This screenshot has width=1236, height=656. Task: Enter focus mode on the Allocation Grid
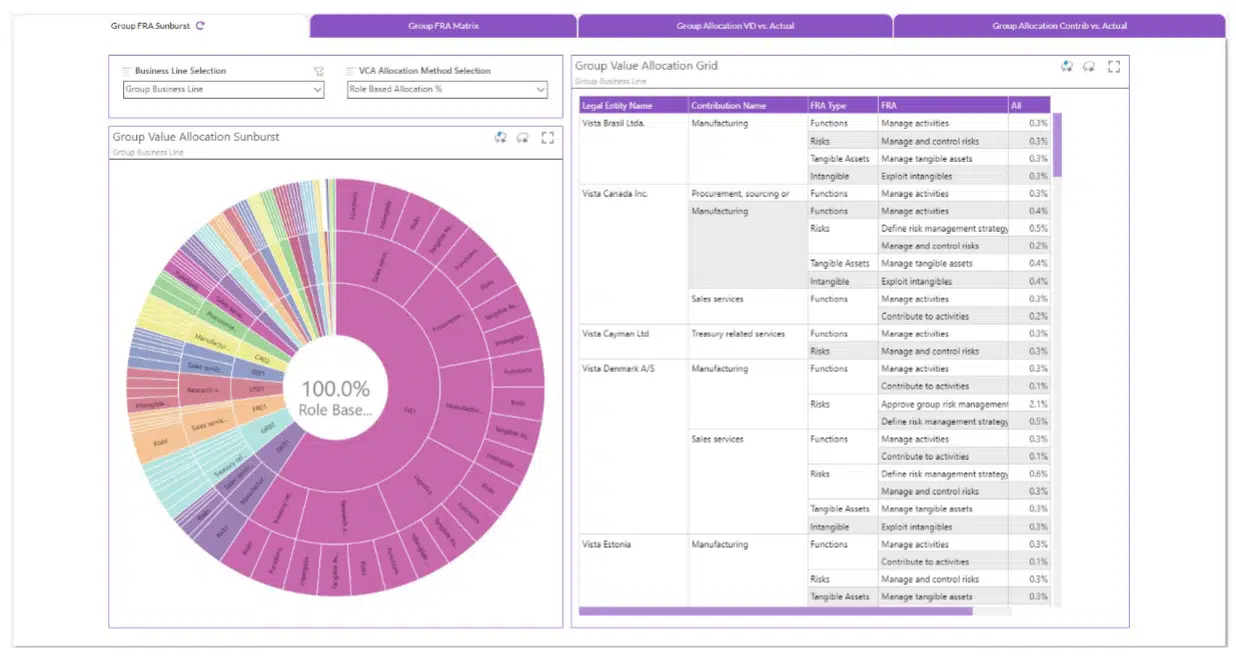pos(1113,66)
